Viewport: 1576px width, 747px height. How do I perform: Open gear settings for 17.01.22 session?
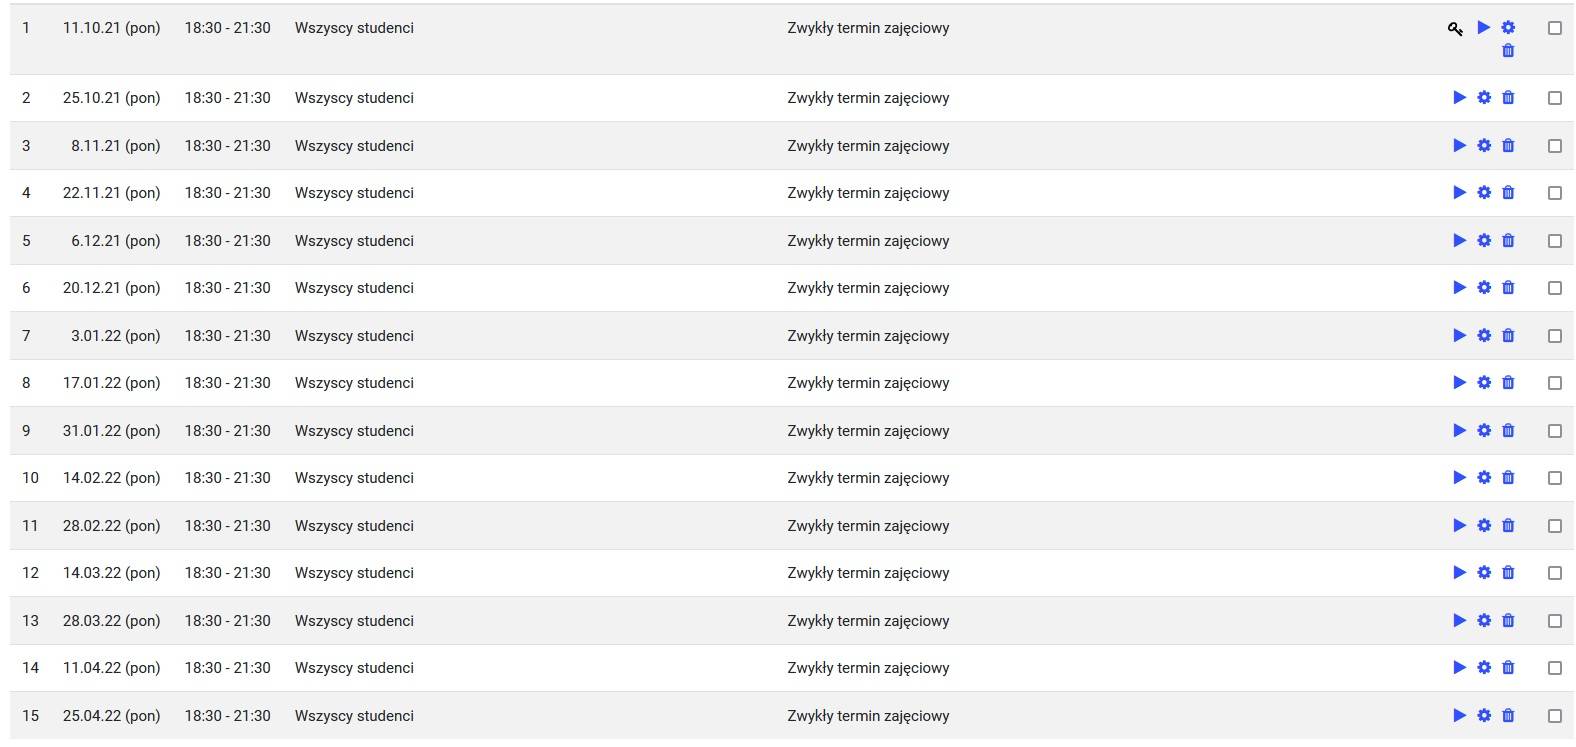pos(1484,383)
